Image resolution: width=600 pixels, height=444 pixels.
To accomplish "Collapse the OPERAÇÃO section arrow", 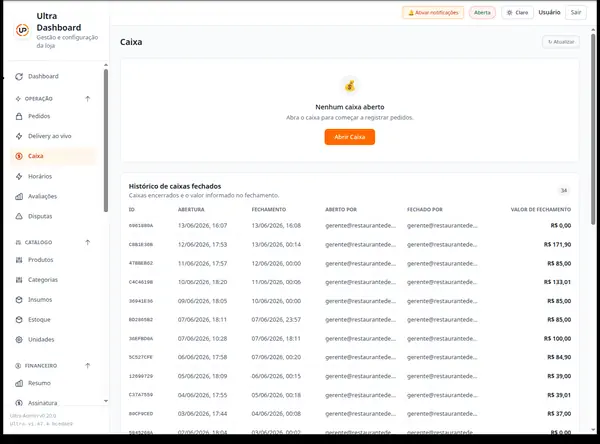I will [88, 99].
